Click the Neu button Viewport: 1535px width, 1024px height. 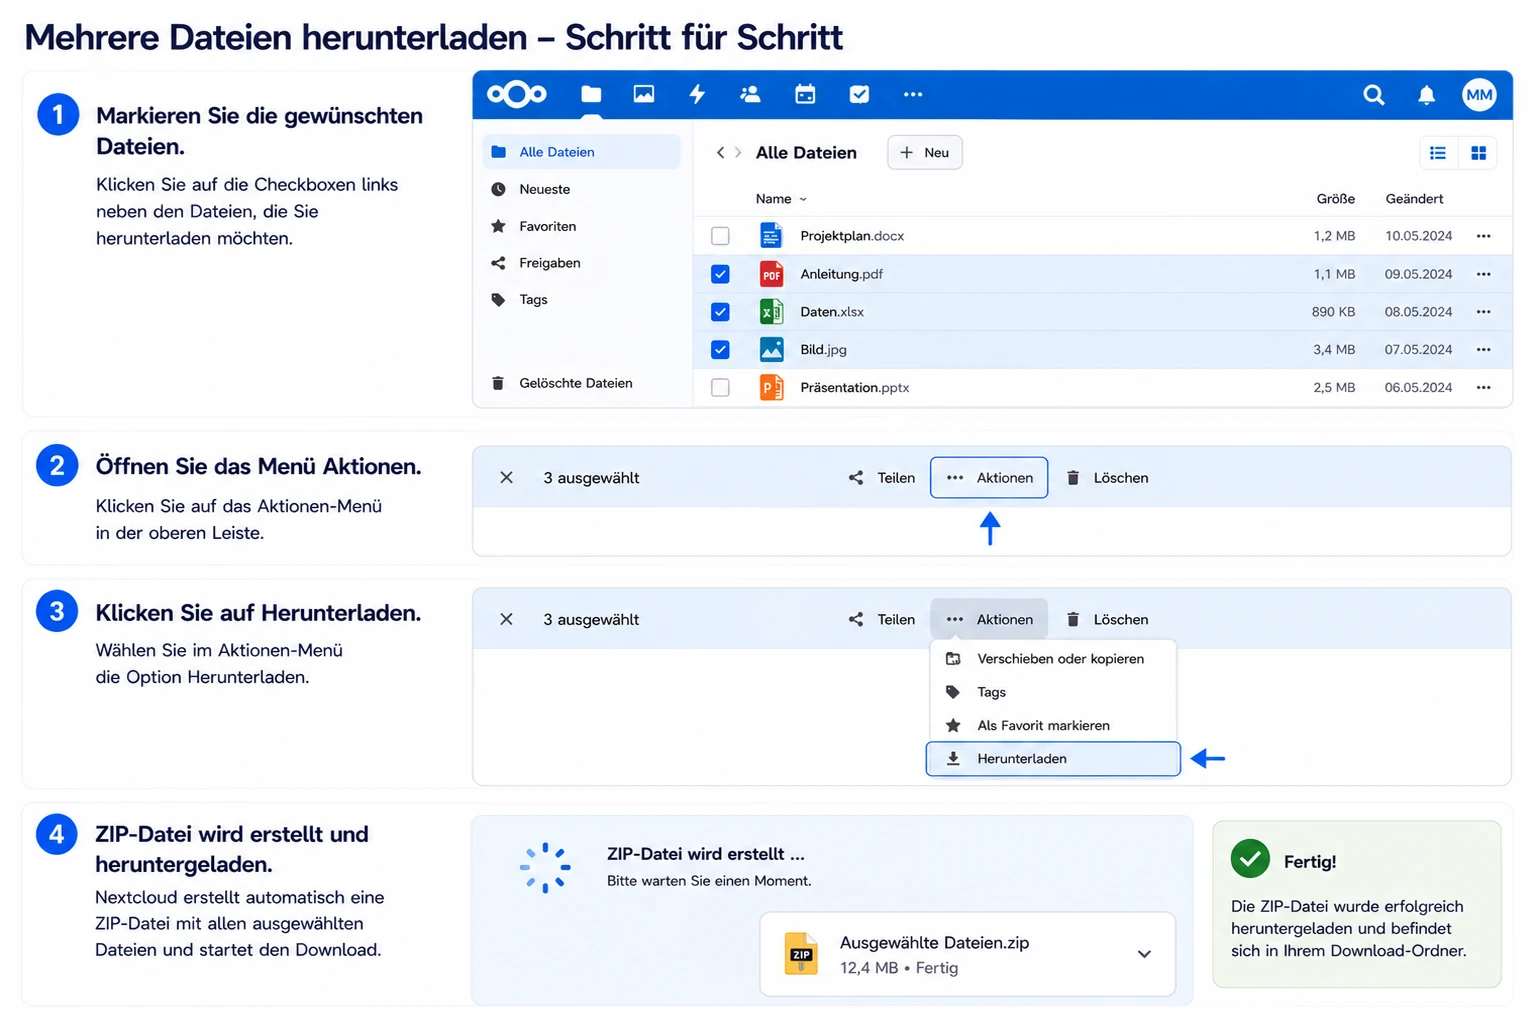click(x=925, y=153)
